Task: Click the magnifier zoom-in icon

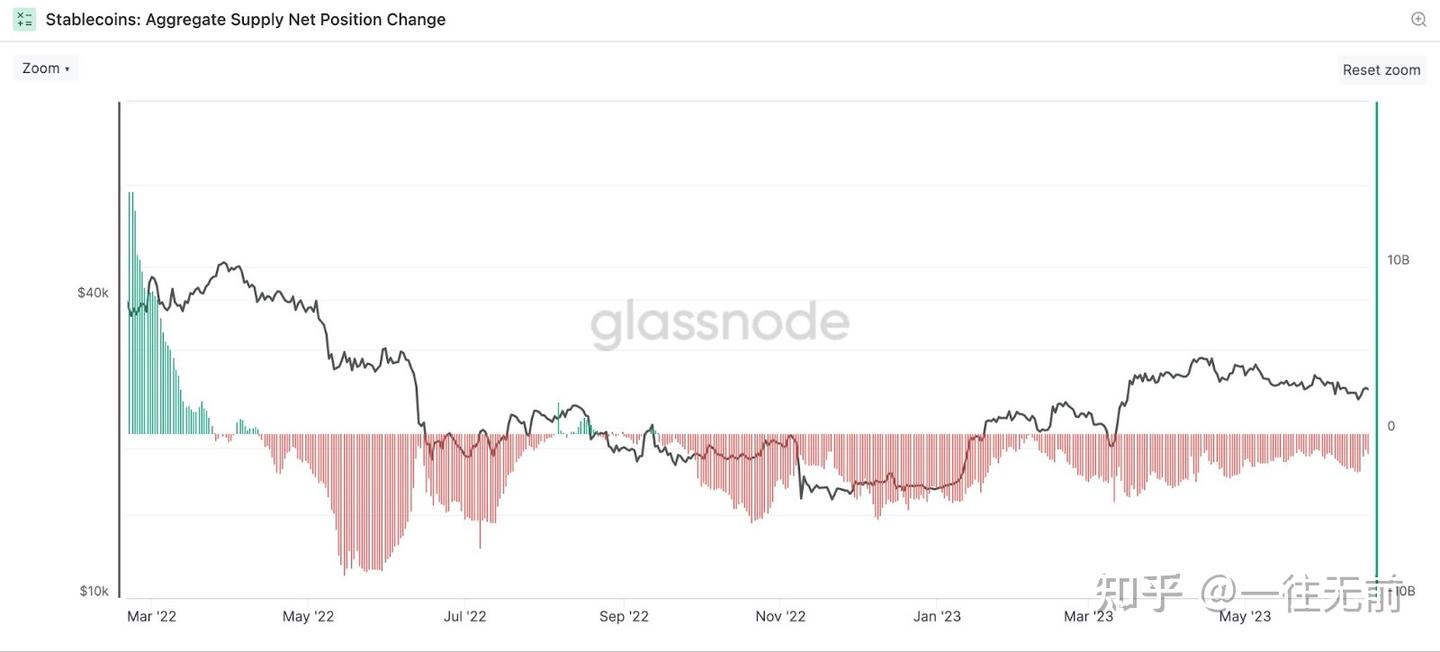Action: pyautogui.click(x=1418, y=19)
